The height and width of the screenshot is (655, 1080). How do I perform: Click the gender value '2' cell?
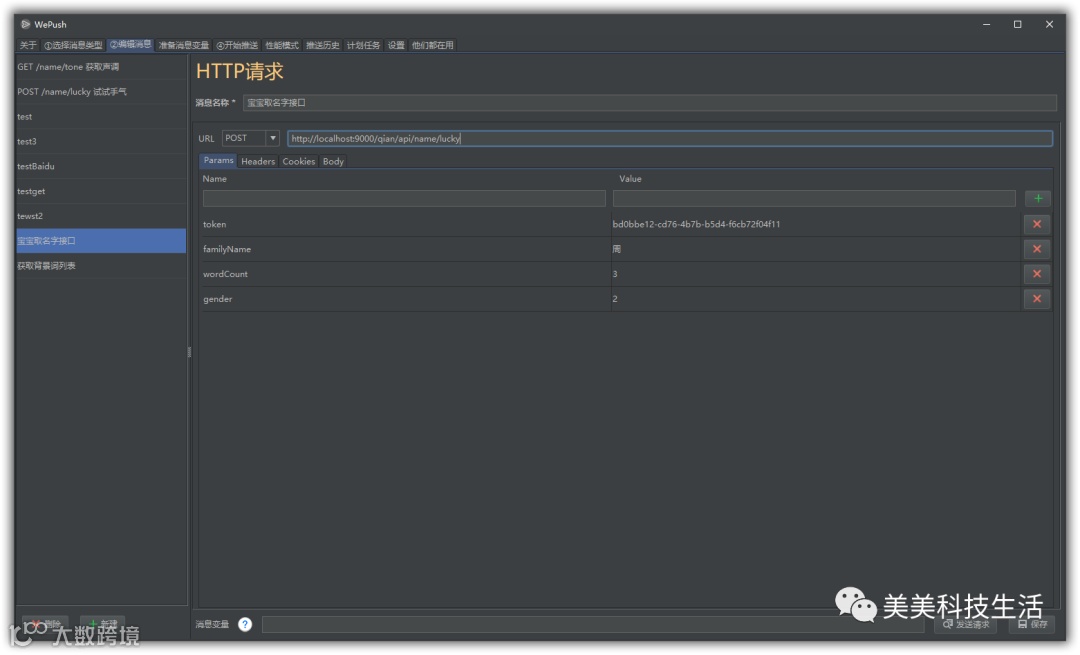(816, 298)
